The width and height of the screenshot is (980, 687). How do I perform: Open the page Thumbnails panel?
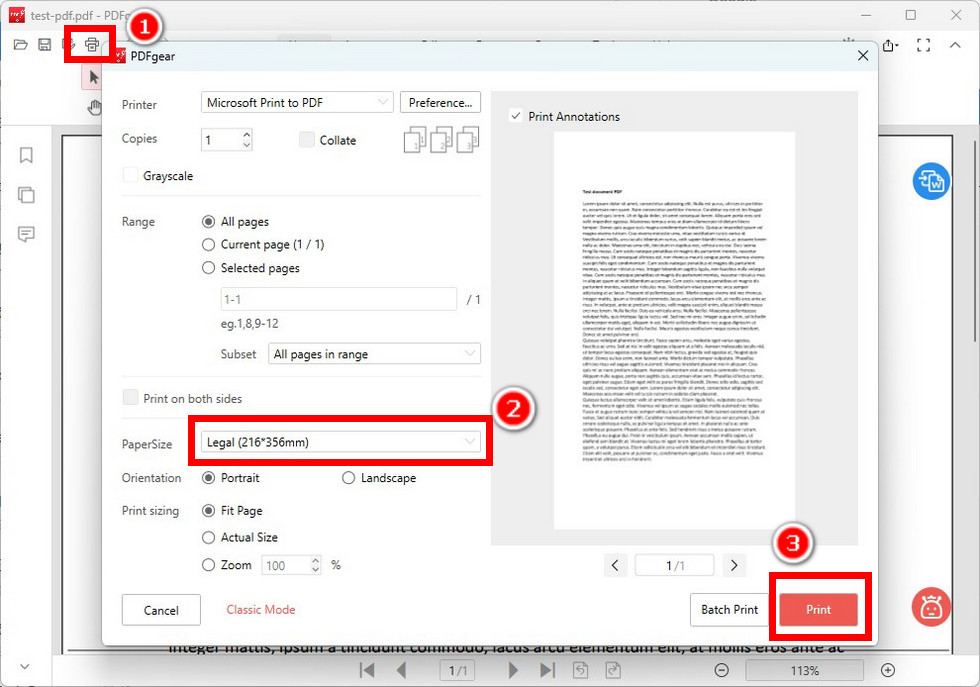25,195
